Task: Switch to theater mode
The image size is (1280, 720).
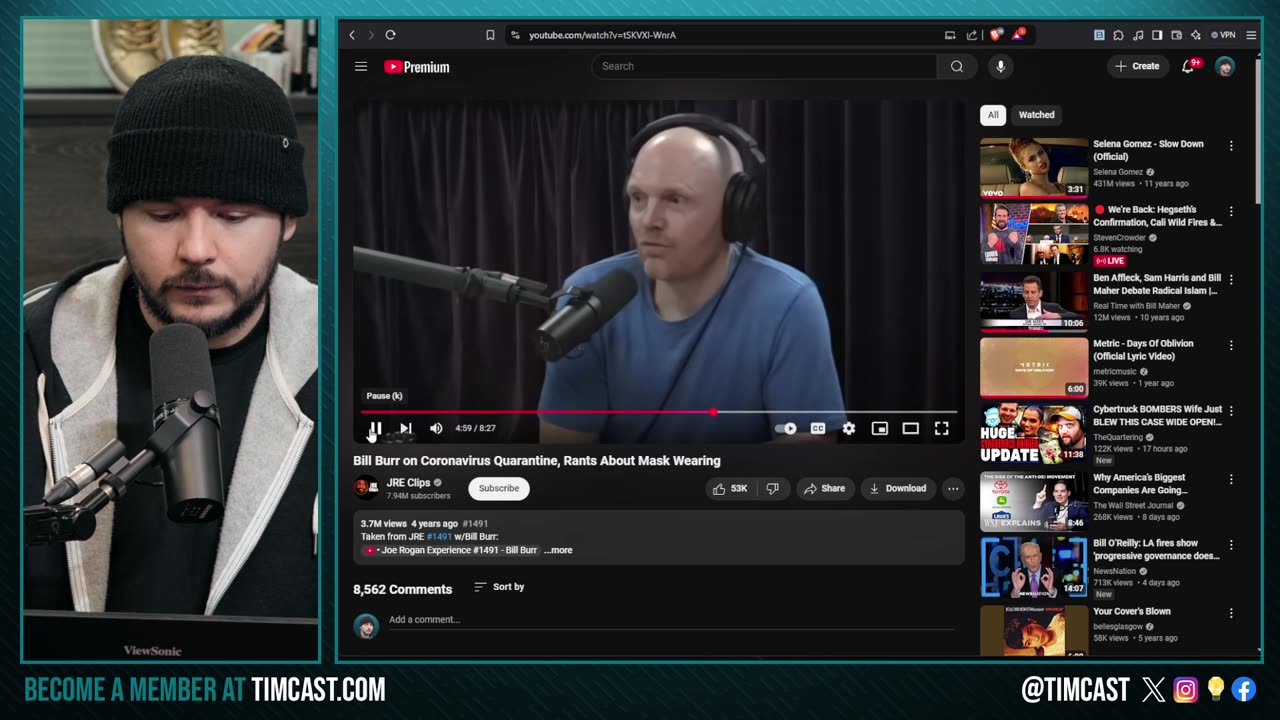Action: click(910, 428)
